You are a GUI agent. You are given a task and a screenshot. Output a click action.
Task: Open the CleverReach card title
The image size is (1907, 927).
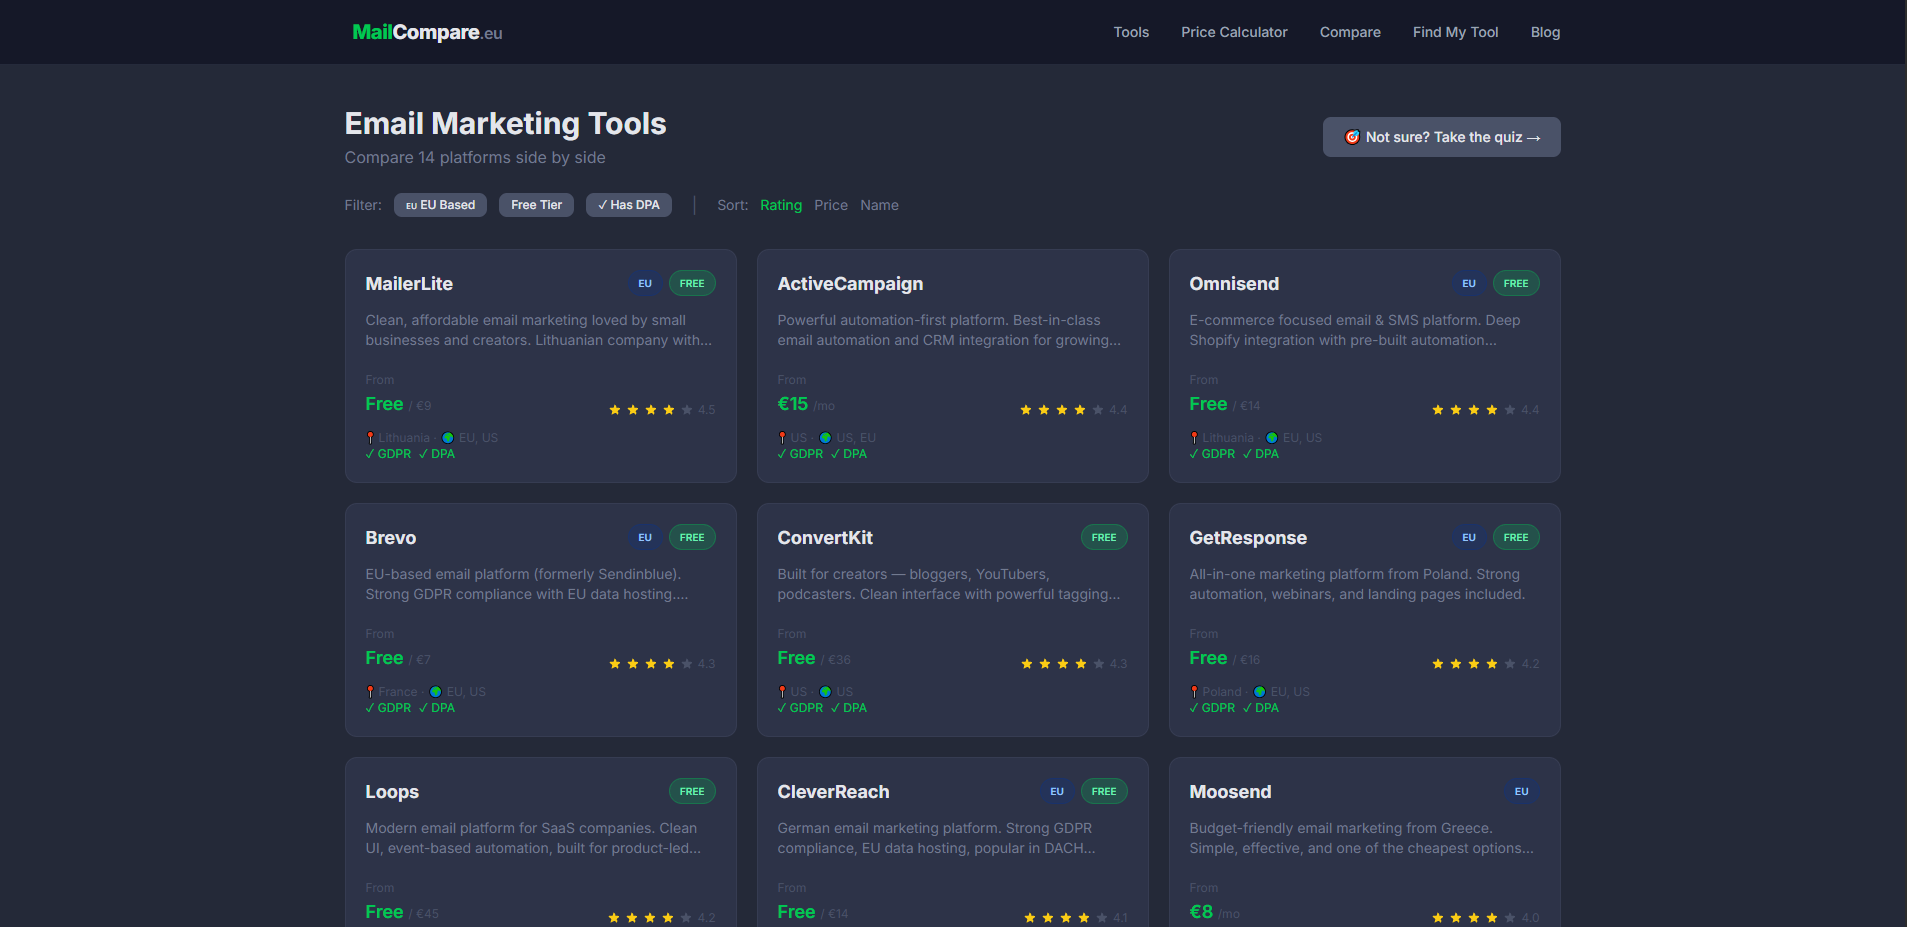(833, 792)
